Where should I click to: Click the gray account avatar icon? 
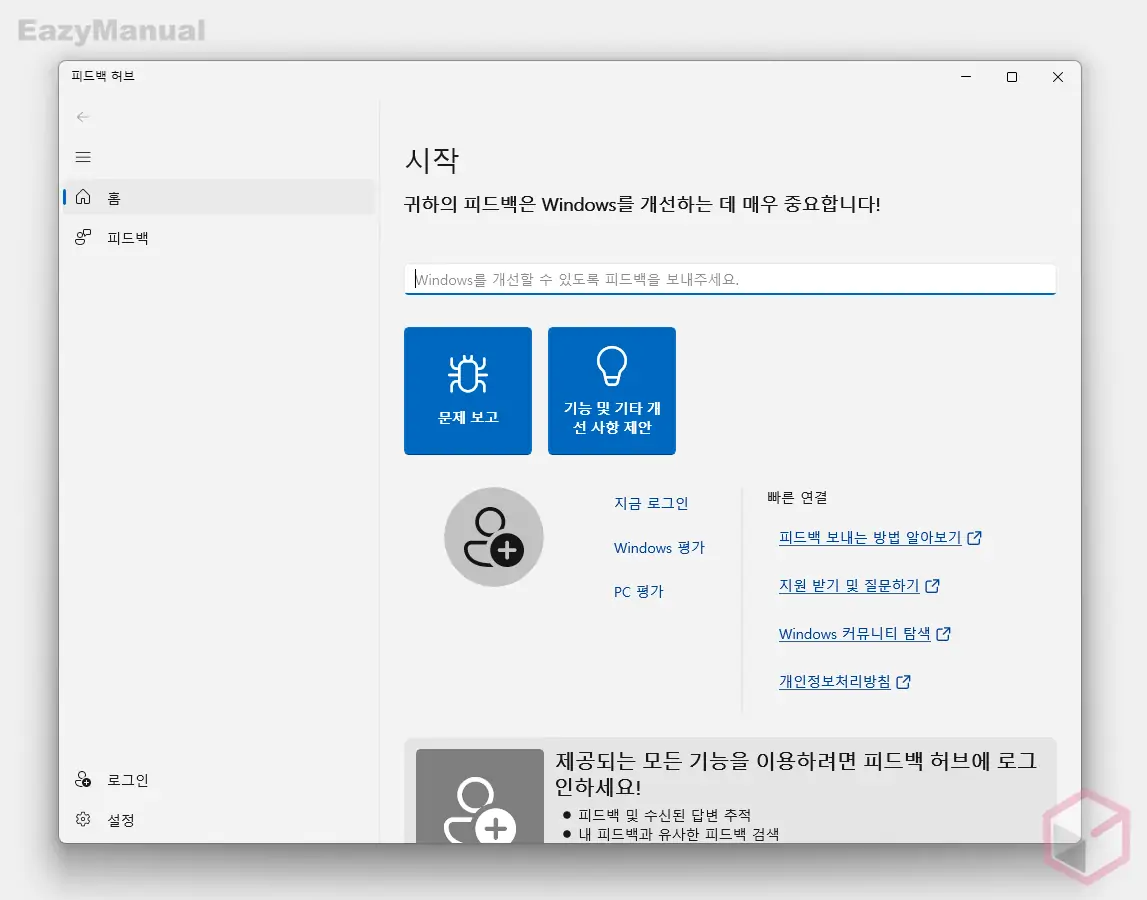point(494,537)
